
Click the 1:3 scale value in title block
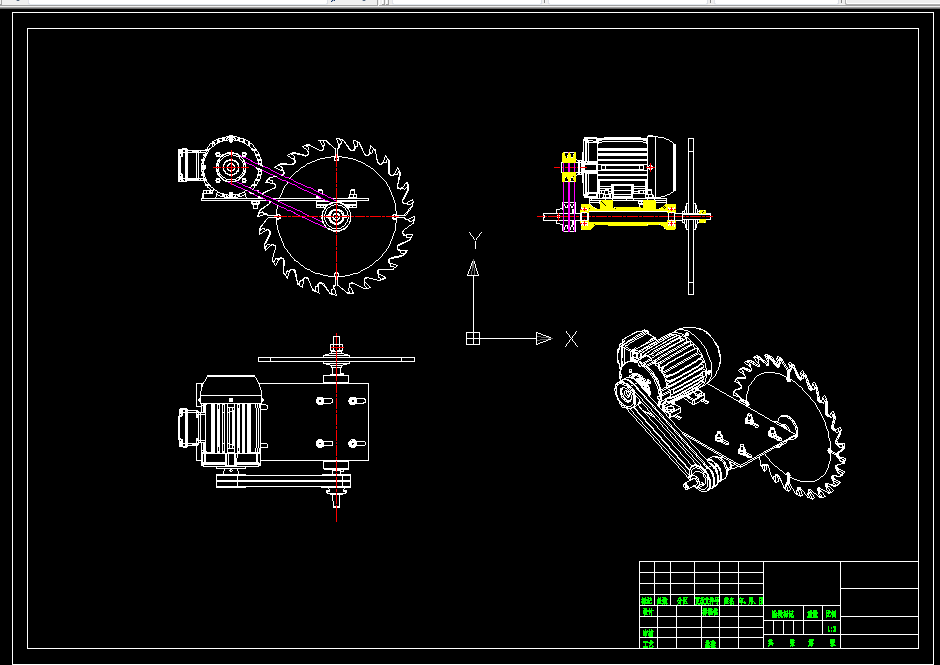[x=831, y=629]
